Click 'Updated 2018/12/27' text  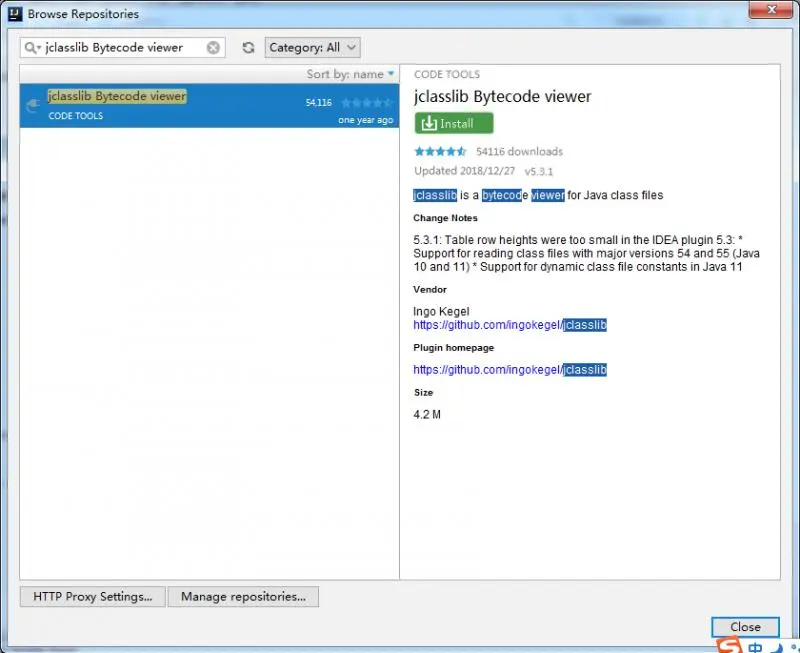[x=464, y=171]
